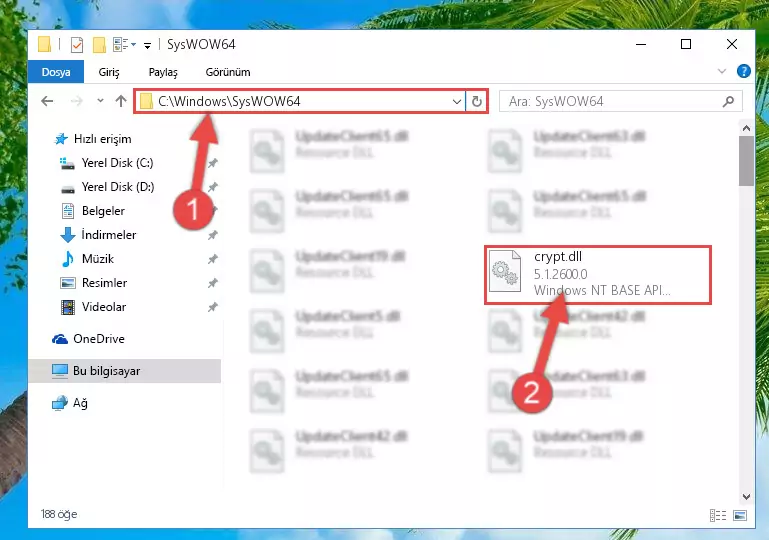
Task: Go forward with the right arrow
Action: click(x=77, y=101)
